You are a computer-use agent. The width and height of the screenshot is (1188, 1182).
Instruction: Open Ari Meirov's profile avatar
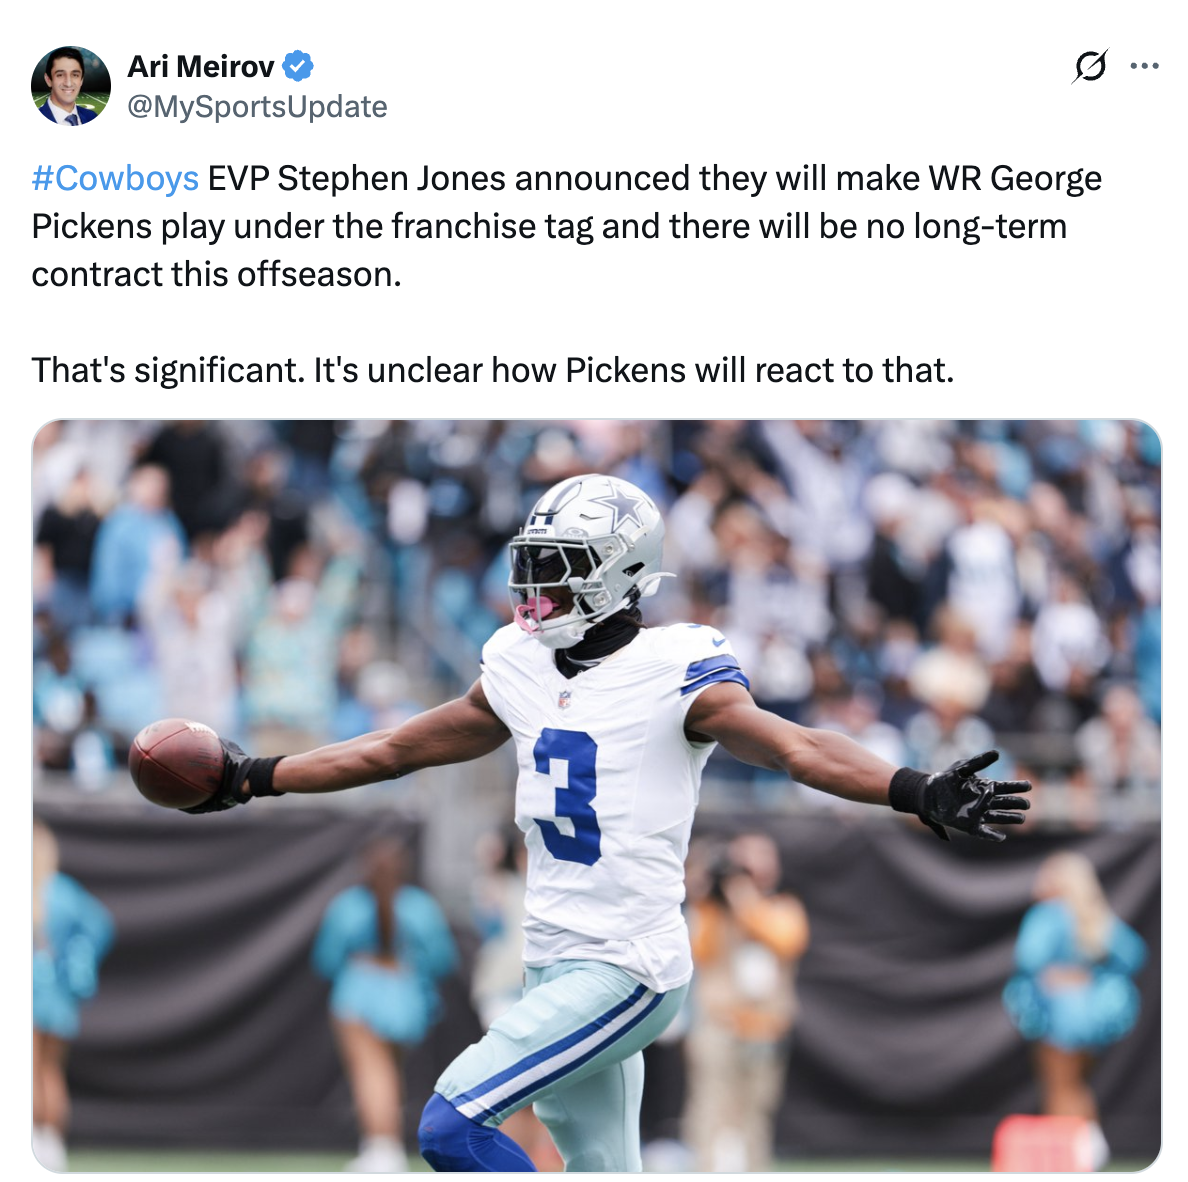[70, 86]
